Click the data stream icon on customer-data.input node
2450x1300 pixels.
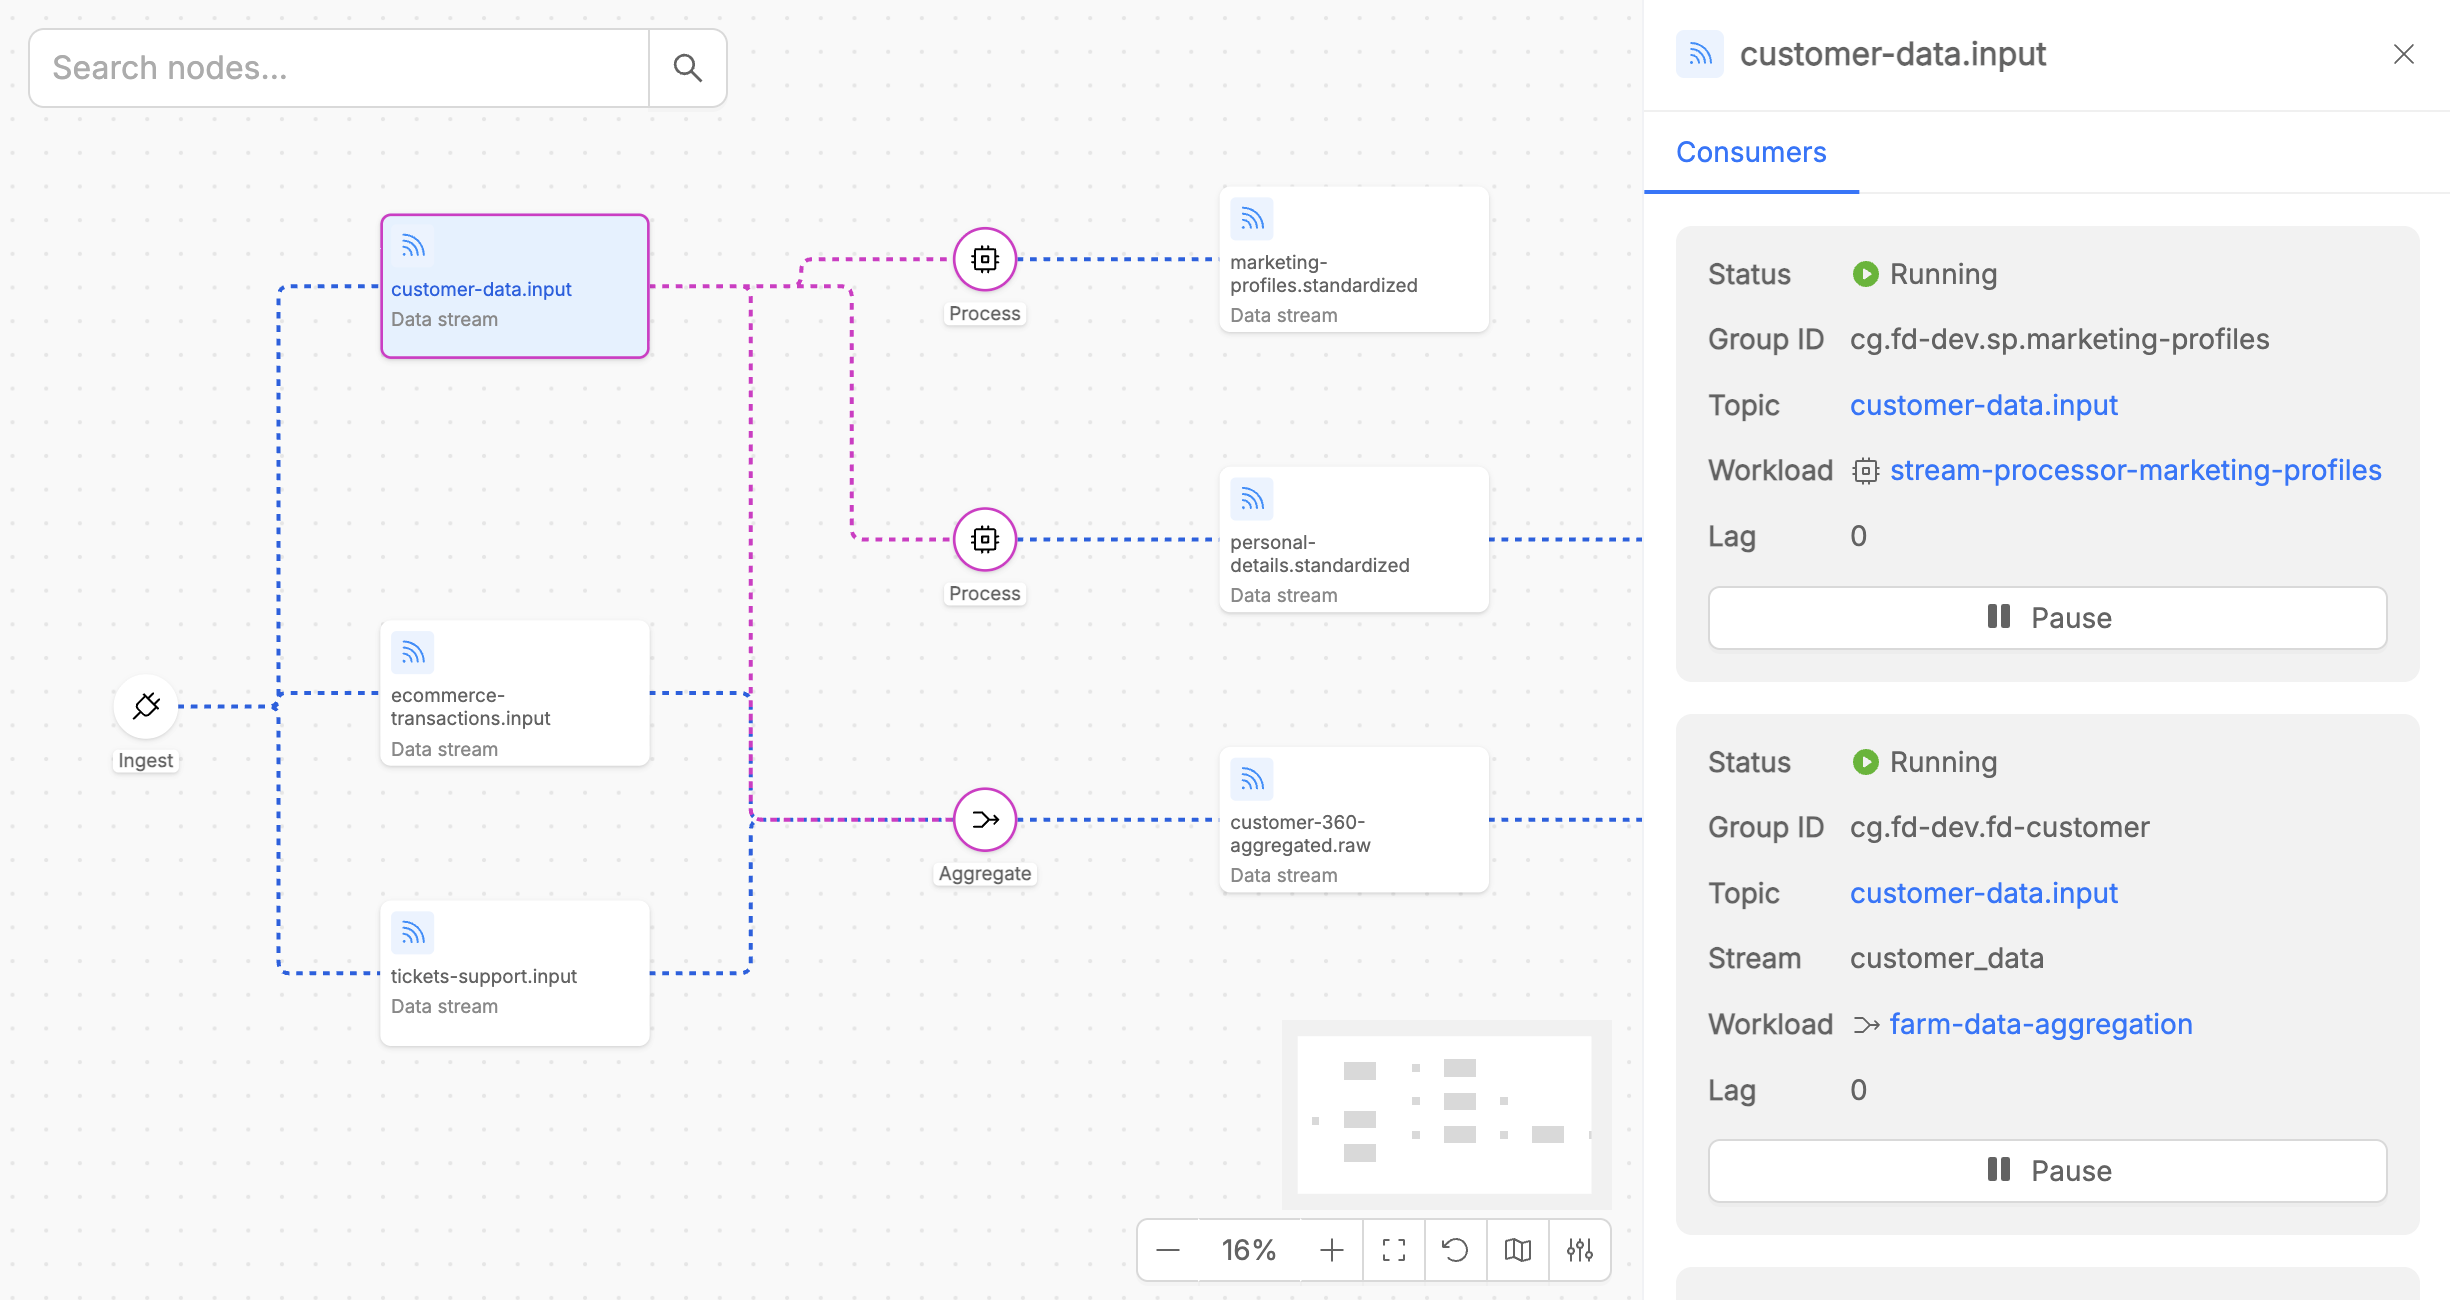coord(413,246)
